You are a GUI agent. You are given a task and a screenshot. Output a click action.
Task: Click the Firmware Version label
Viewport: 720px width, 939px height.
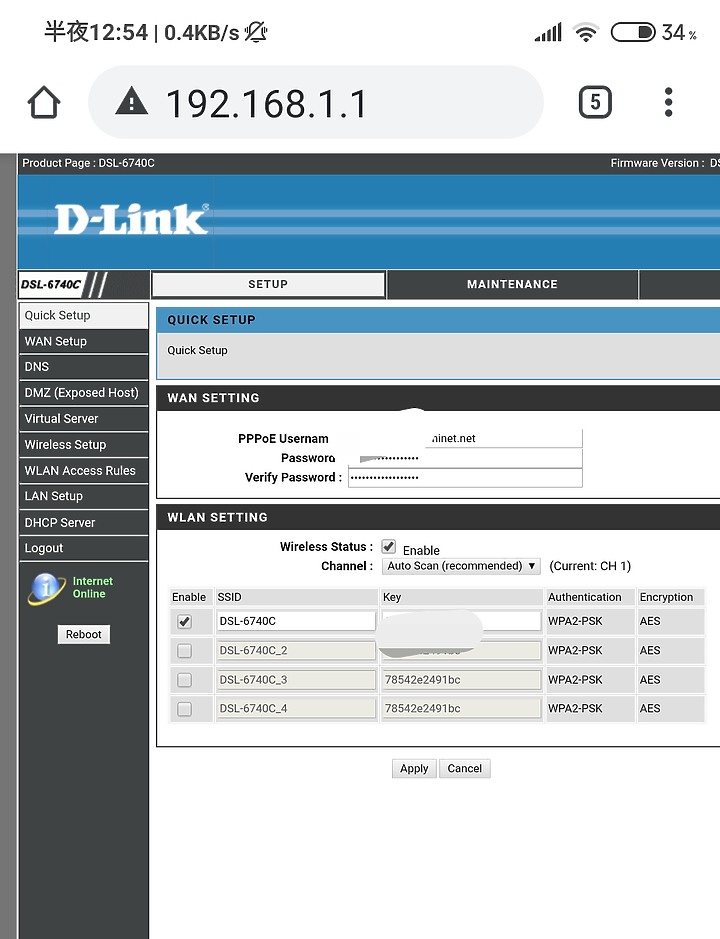click(x=657, y=163)
